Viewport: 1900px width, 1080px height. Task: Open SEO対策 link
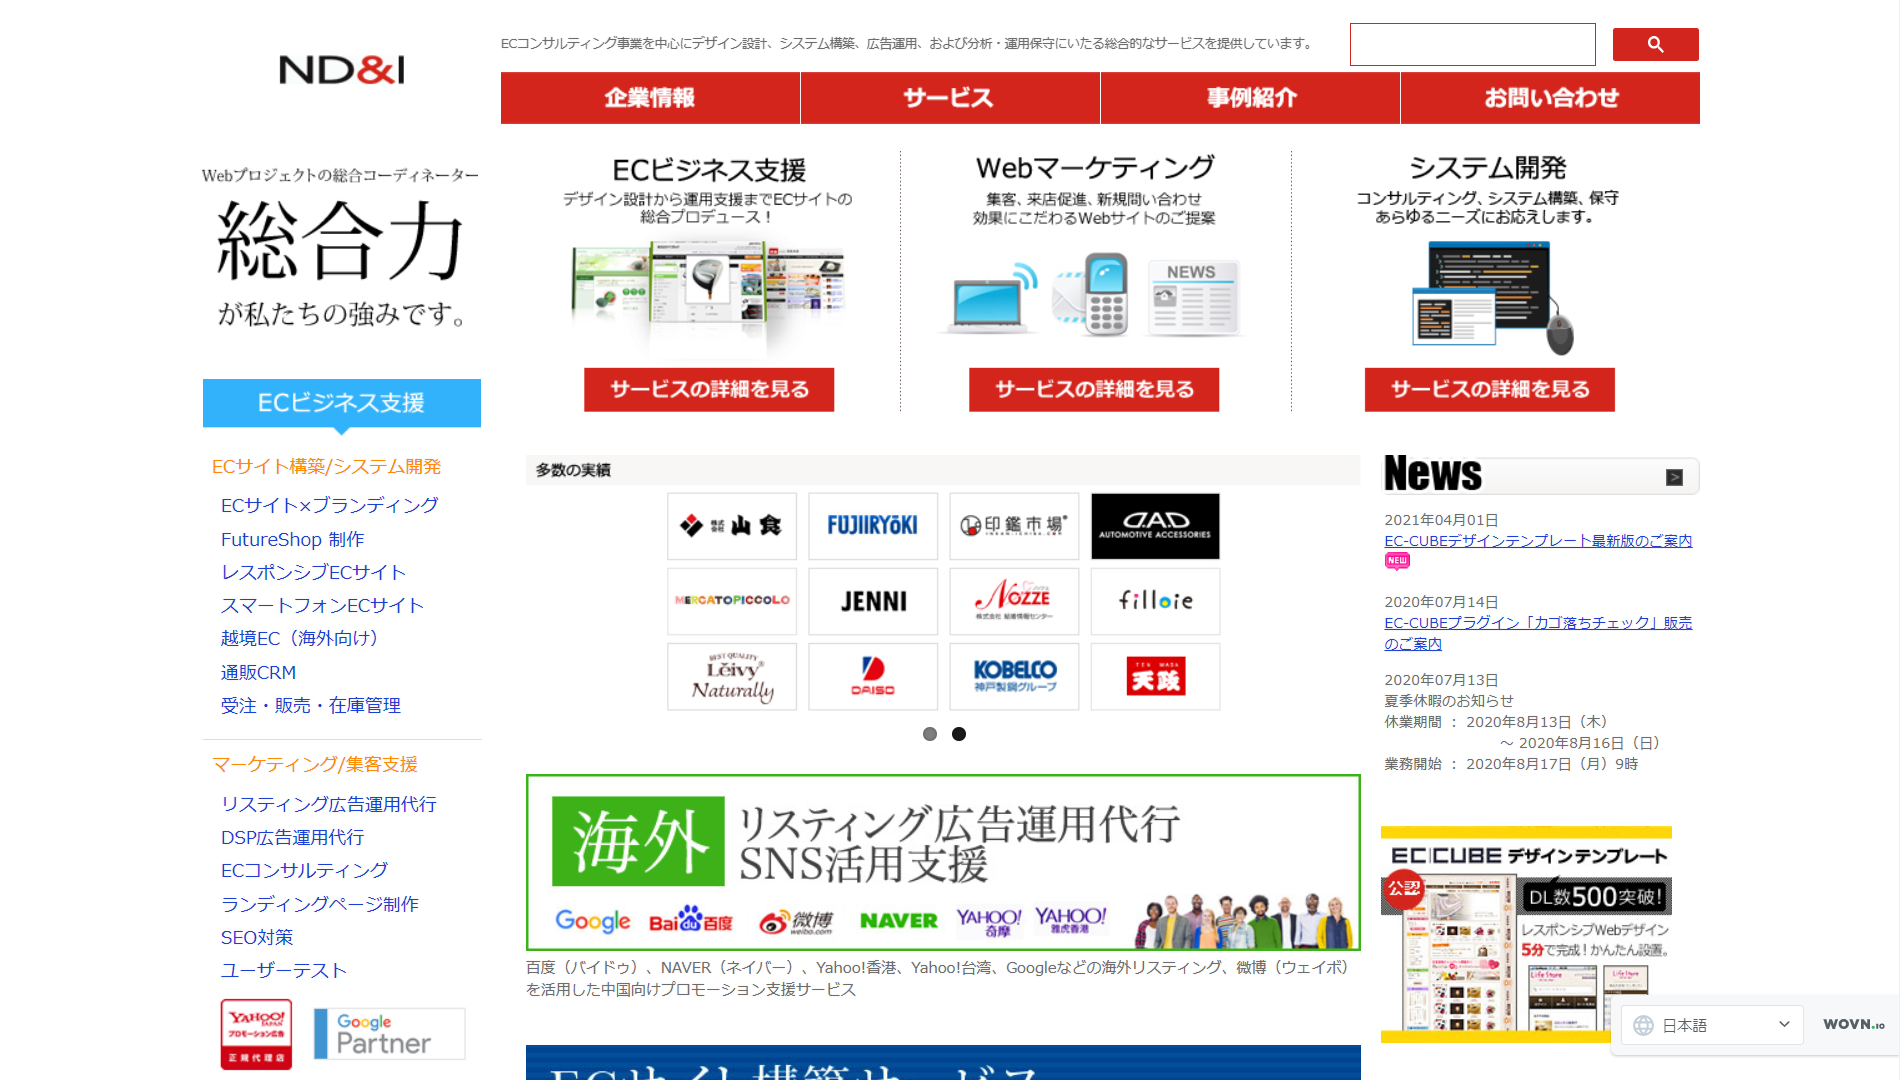pos(257,937)
